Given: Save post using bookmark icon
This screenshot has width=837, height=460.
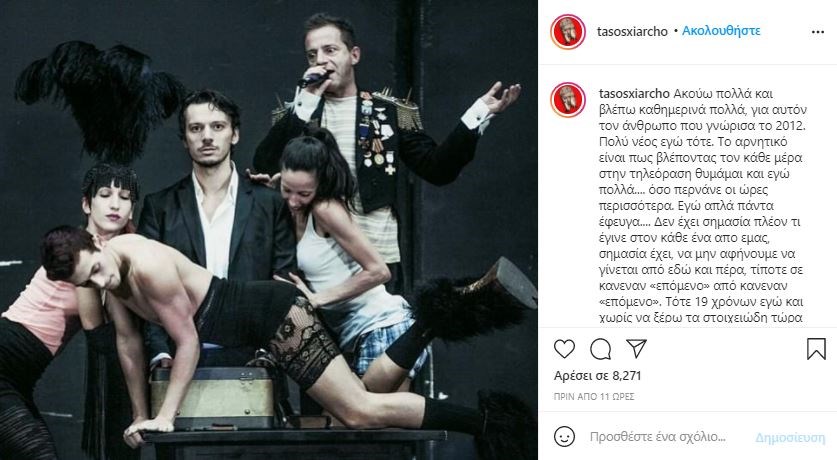Looking at the screenshot, I should [x=816, y=348].
